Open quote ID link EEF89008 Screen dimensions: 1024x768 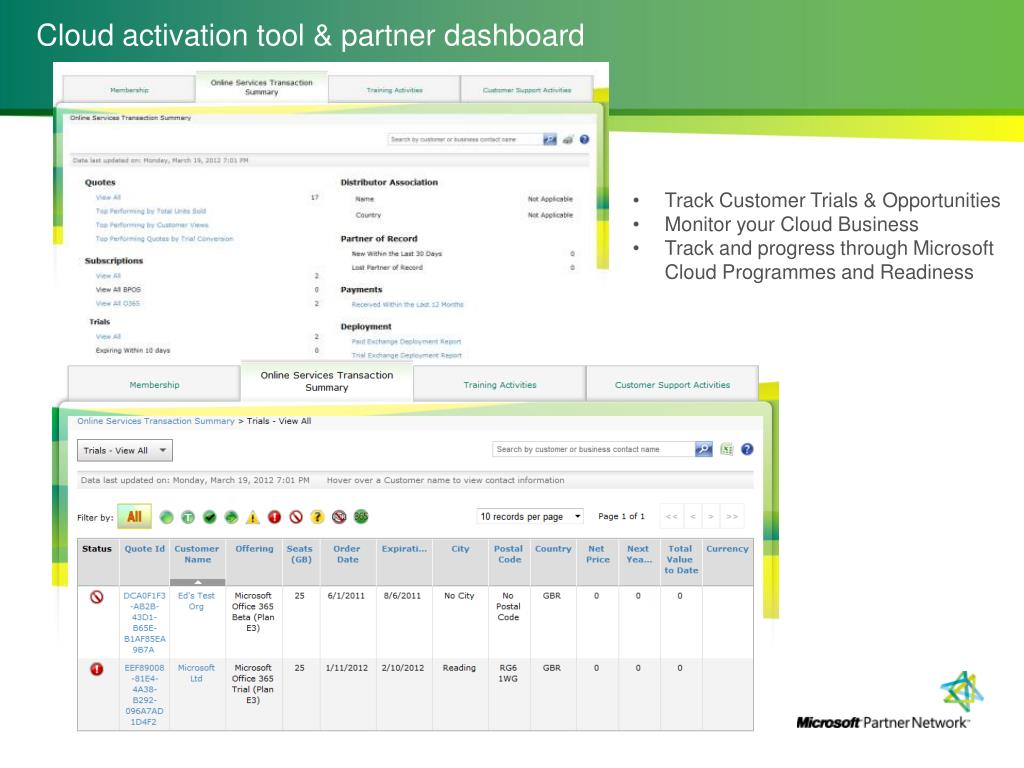coord(144,695)
